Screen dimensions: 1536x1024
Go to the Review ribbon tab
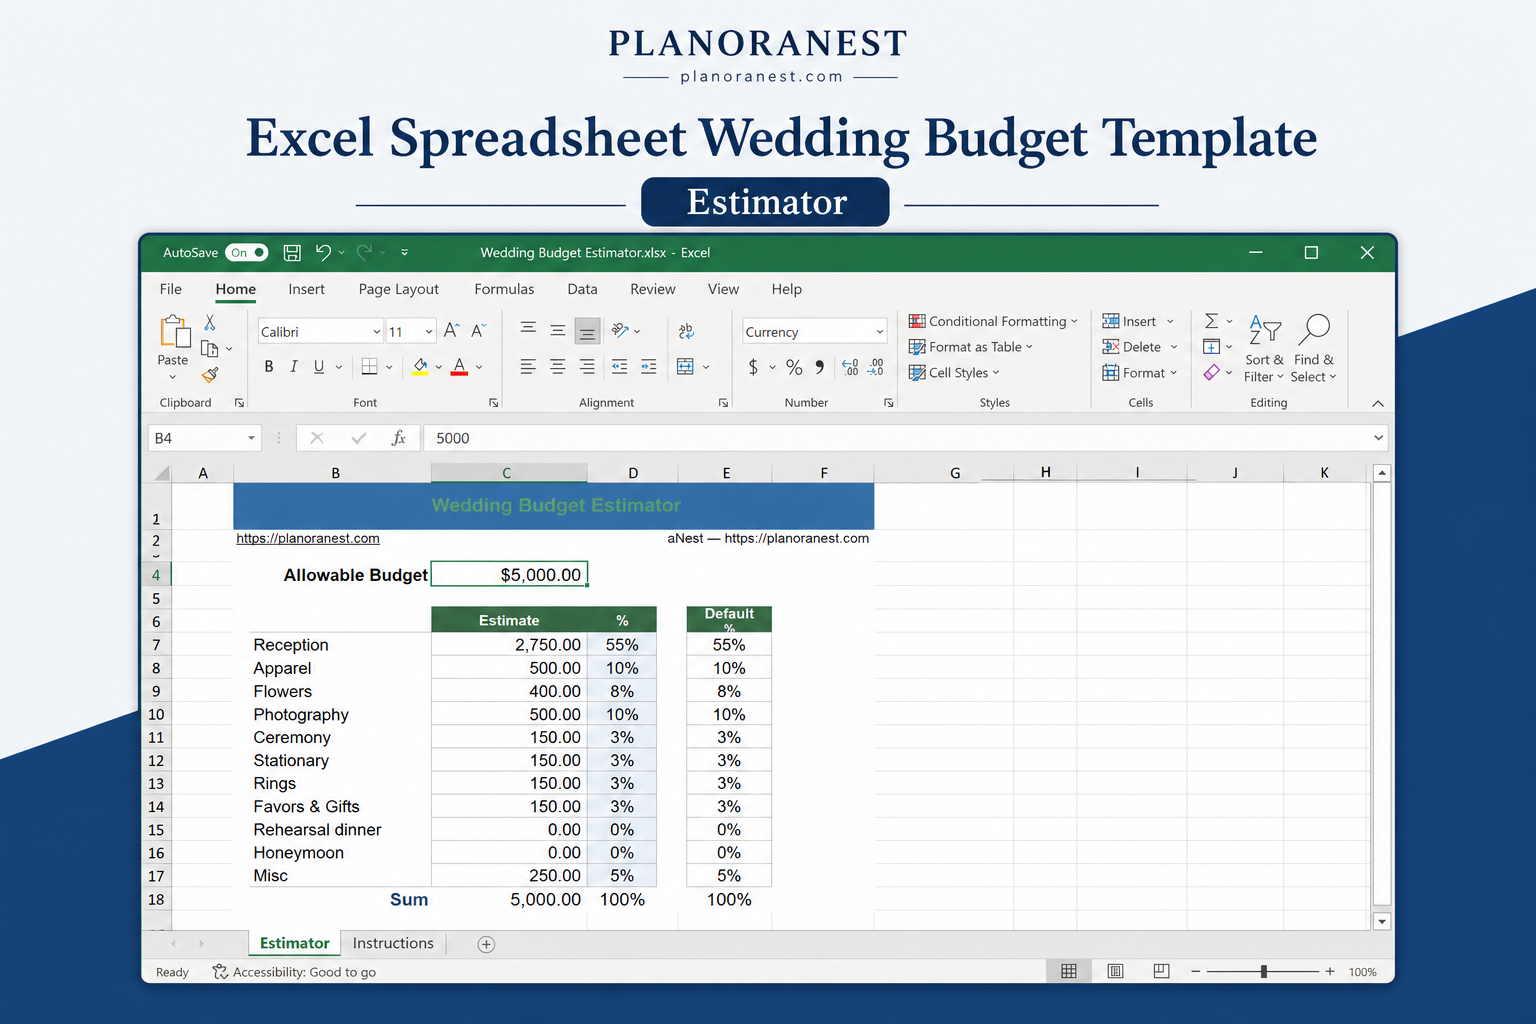pos(653,289)
